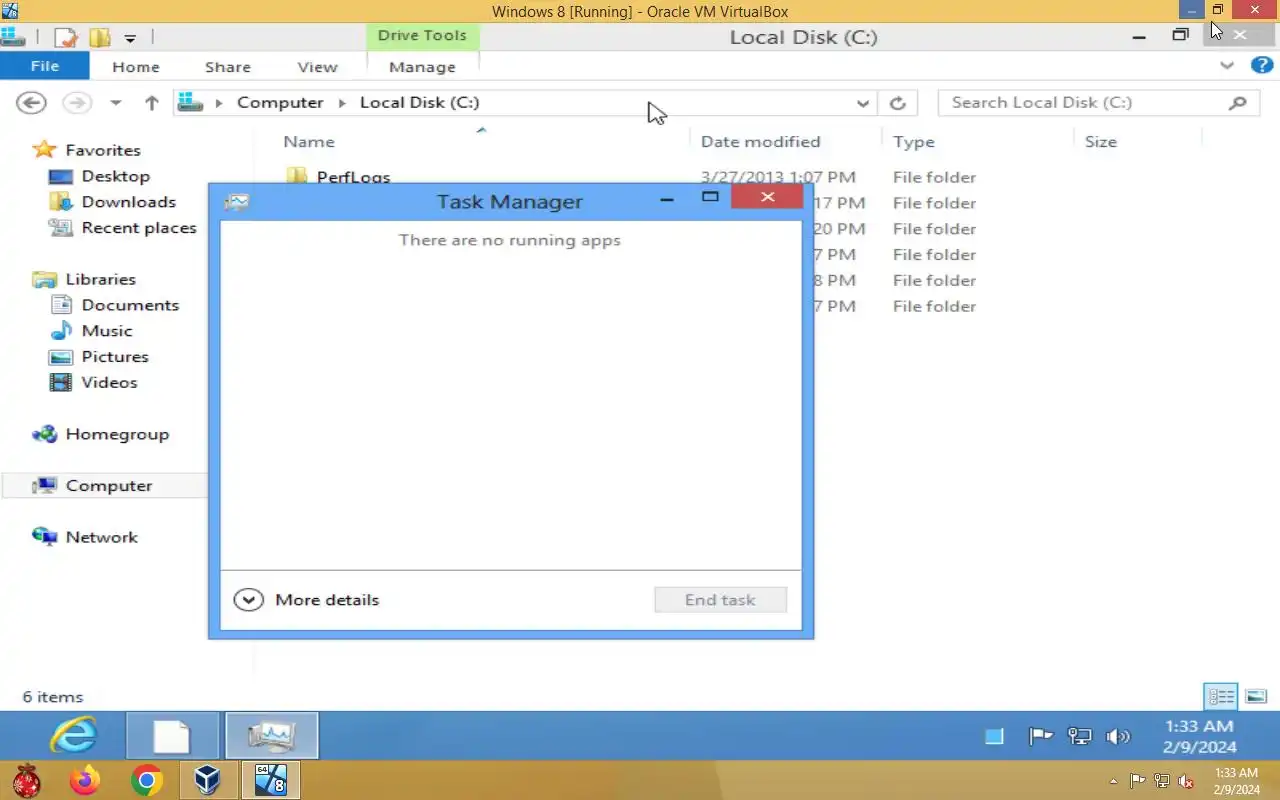Switch to Details view icon in status bar

1221,696
